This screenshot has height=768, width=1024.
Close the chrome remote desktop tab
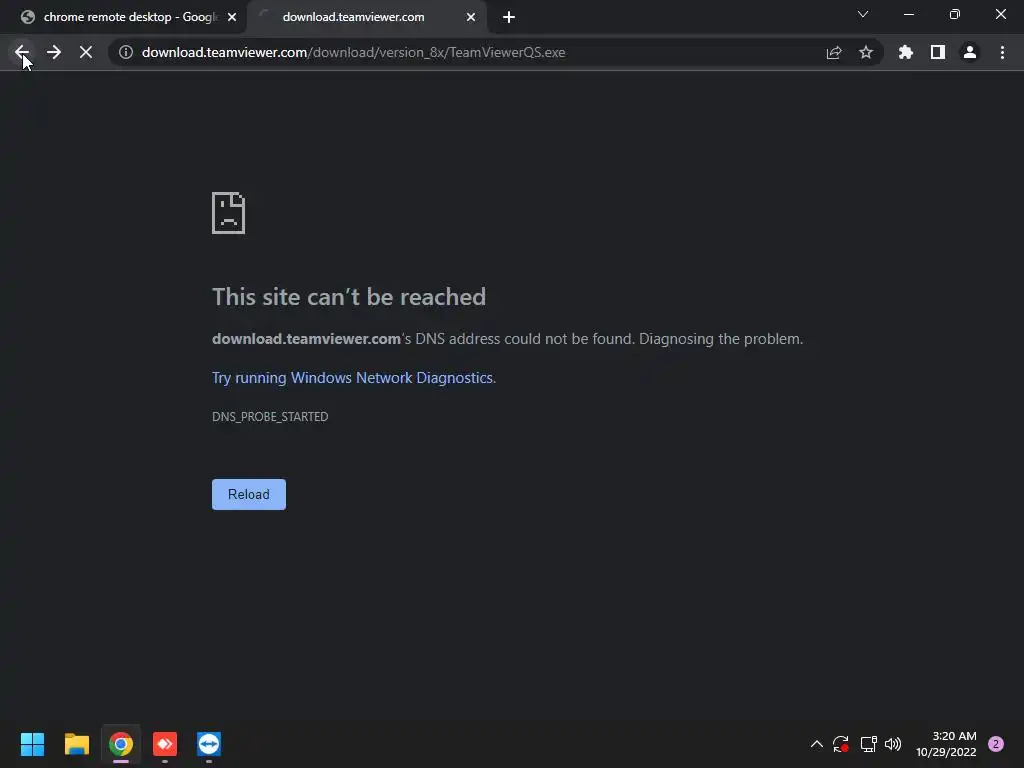[x=232, y=17]
